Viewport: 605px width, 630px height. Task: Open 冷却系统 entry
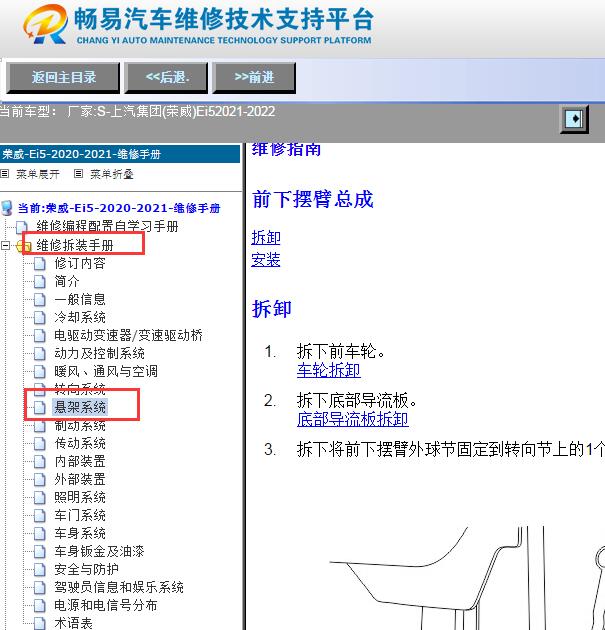(x=80, y=317)
